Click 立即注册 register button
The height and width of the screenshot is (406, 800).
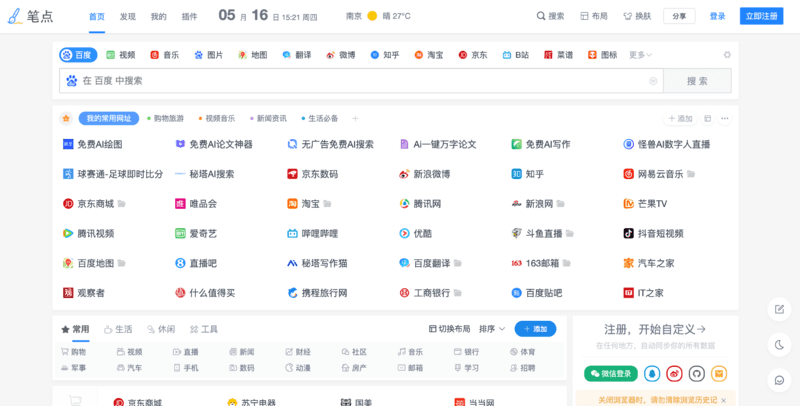[x=761, y=16]
